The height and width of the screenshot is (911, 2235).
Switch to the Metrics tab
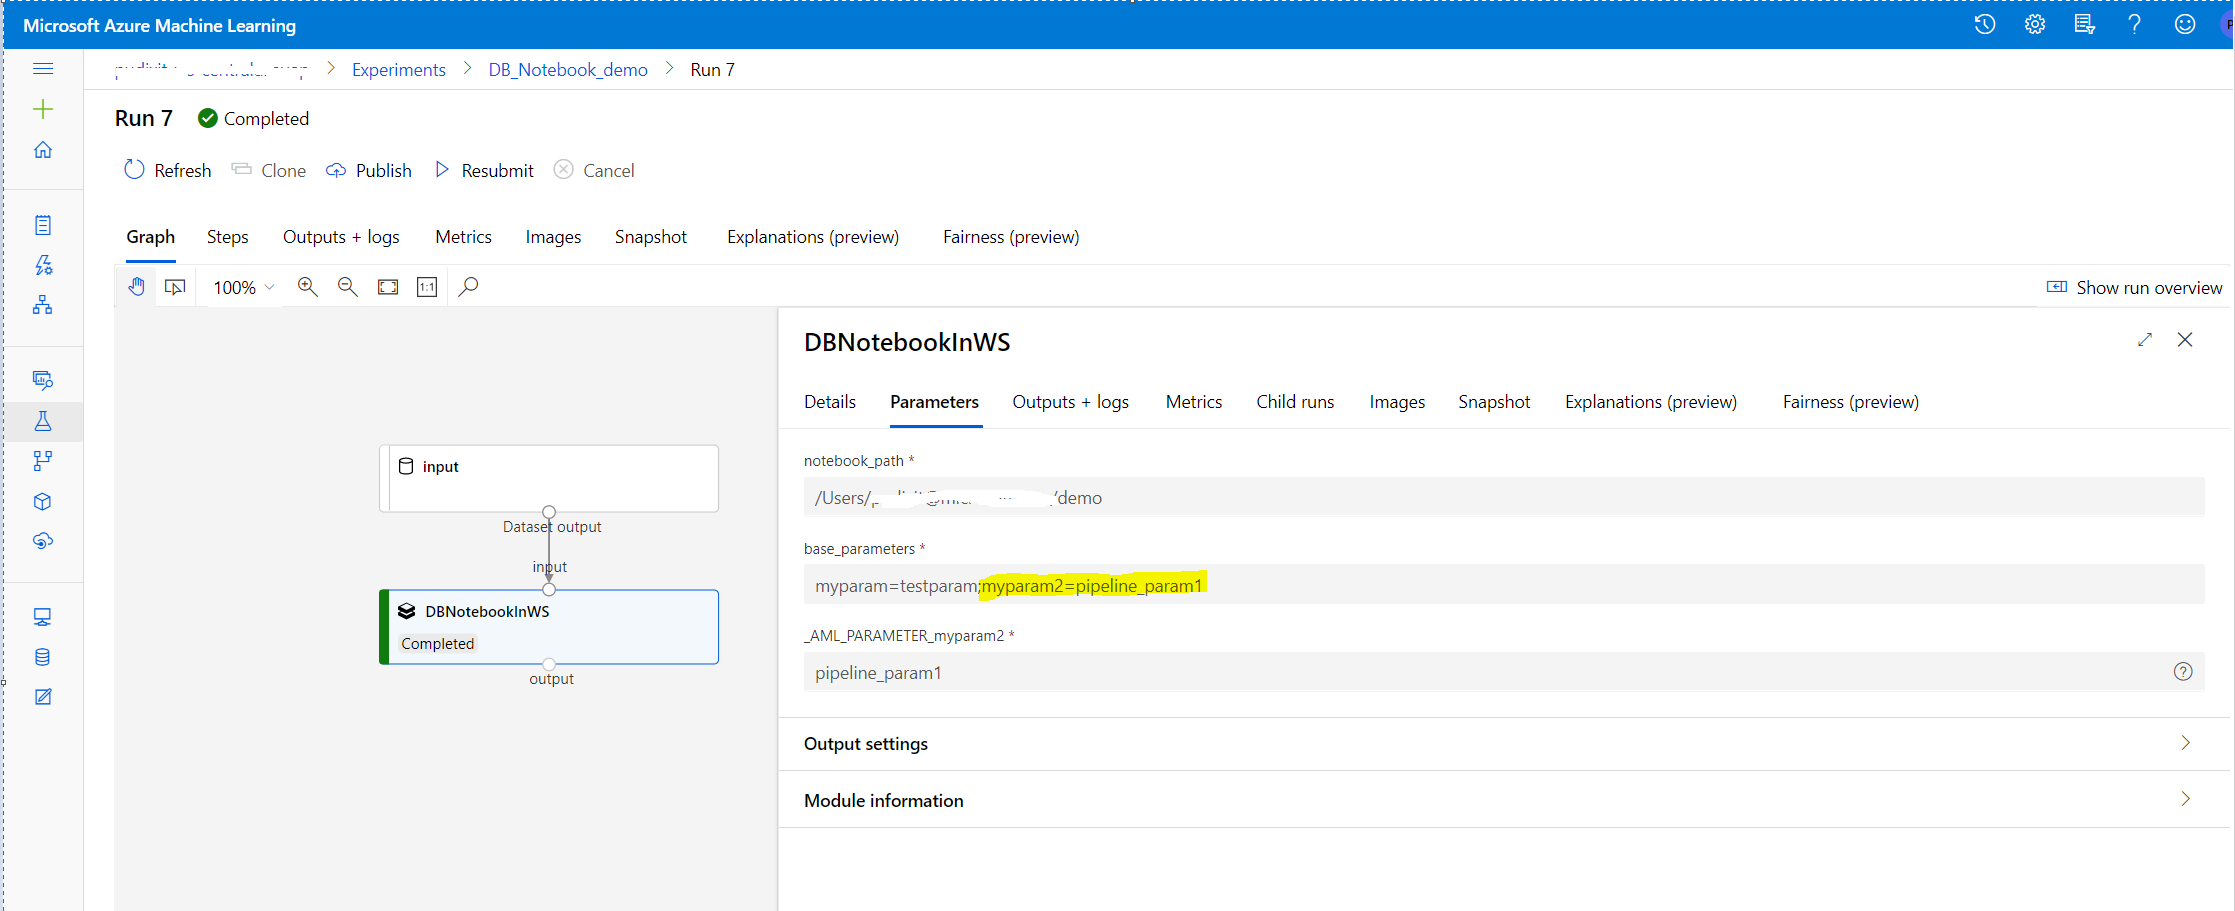(x=463, y=237)
